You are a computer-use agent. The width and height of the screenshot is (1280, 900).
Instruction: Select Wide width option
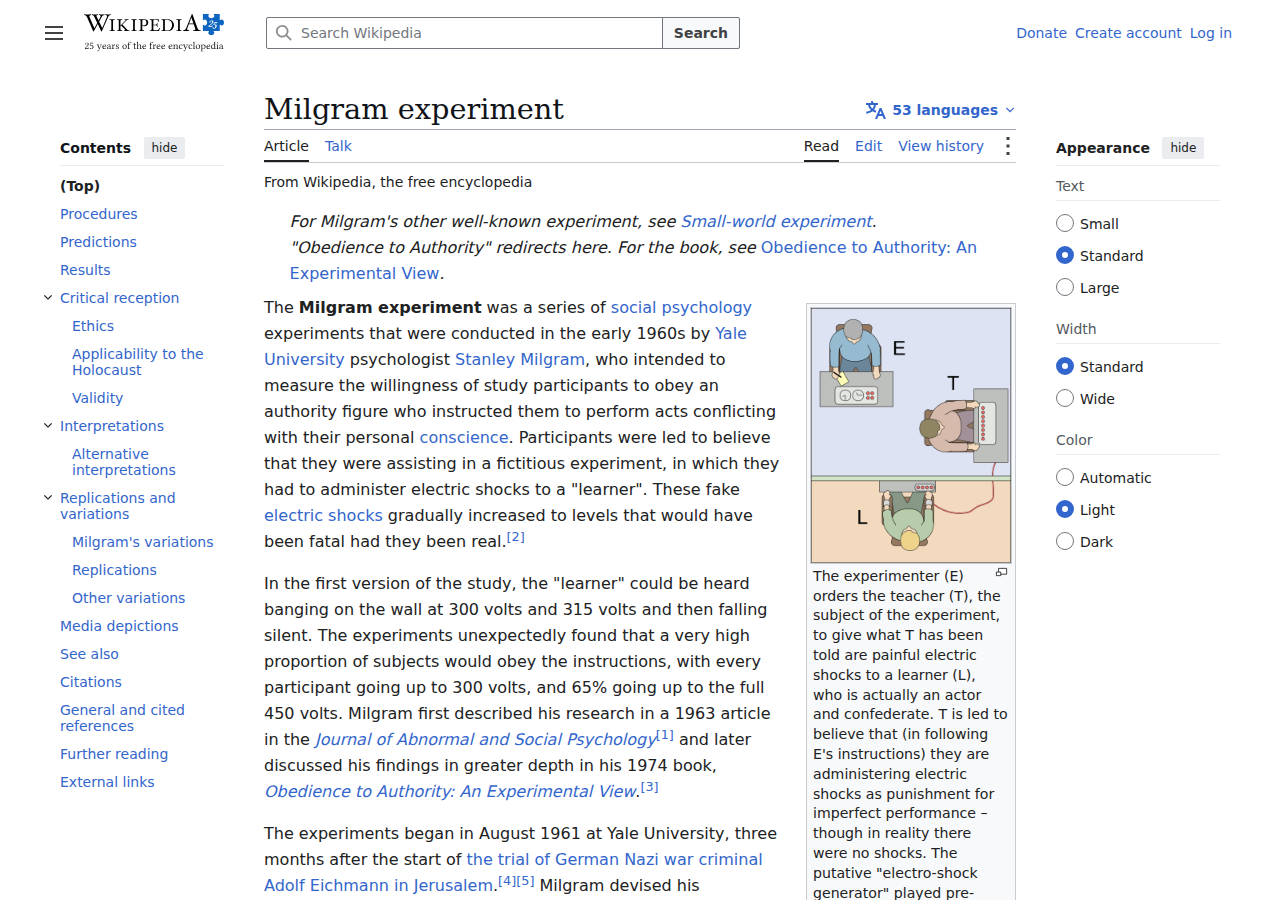pos(1065,399)
